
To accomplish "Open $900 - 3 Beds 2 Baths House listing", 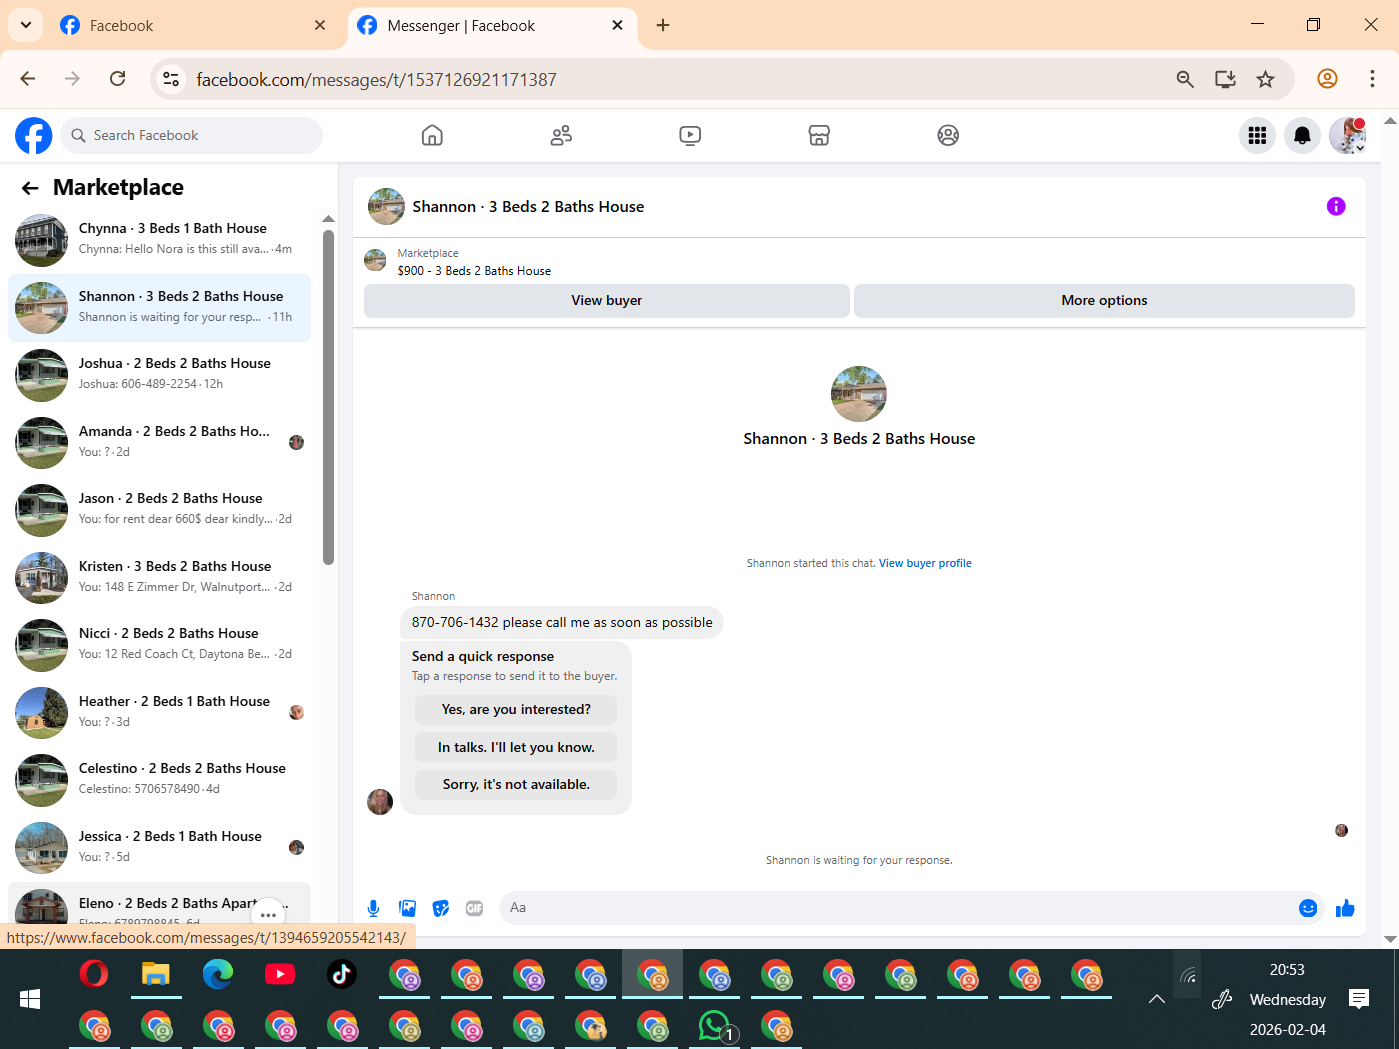I will coord(474,271).
